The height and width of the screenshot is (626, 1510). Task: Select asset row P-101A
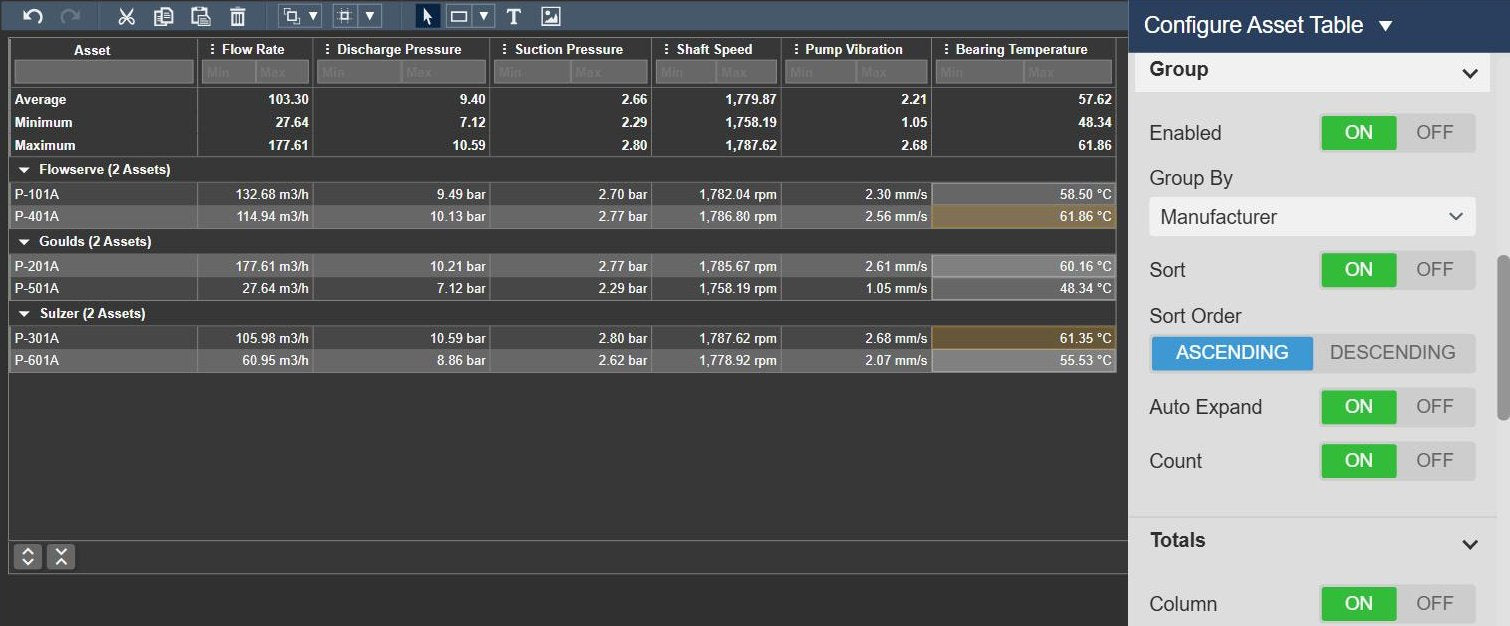[563, 194]
